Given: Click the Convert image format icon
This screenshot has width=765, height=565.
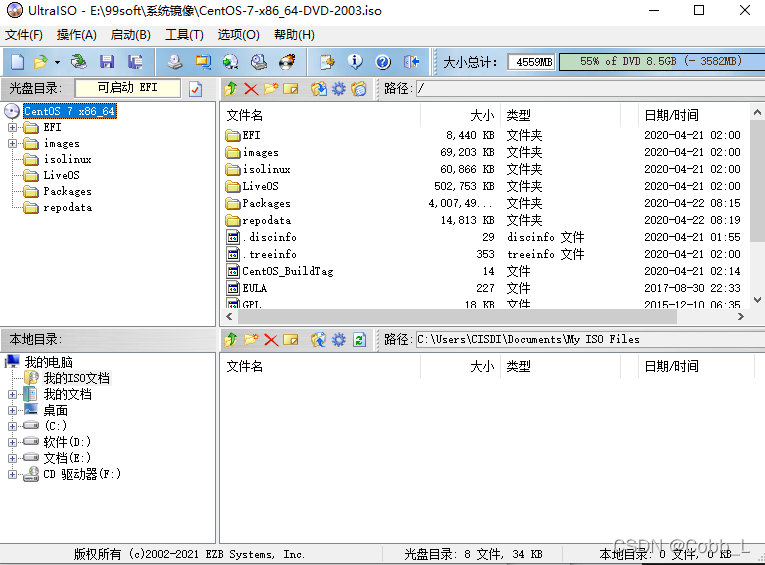Looking at the screenshot, I should pos(230,62).
